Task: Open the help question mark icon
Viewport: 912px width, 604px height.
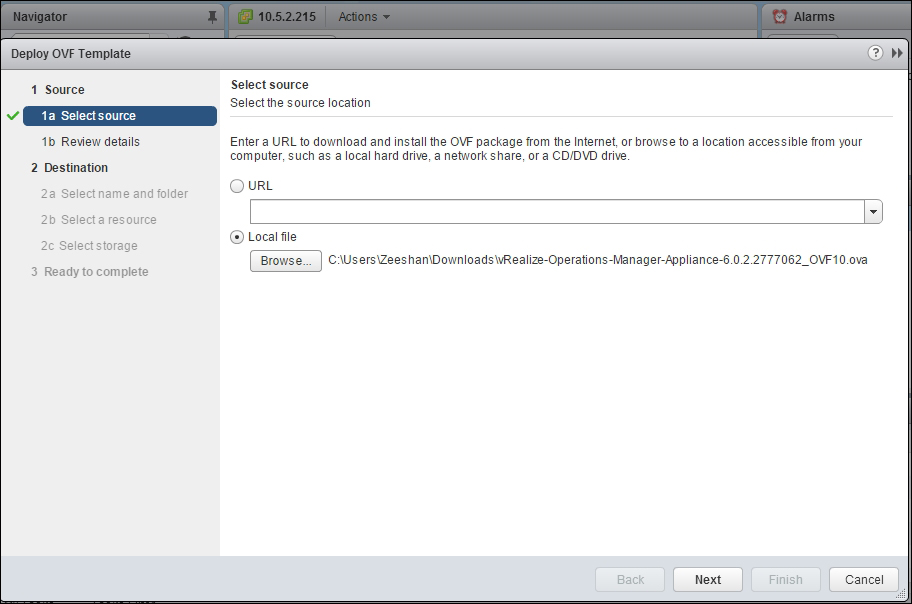Action: coord(875,53)
